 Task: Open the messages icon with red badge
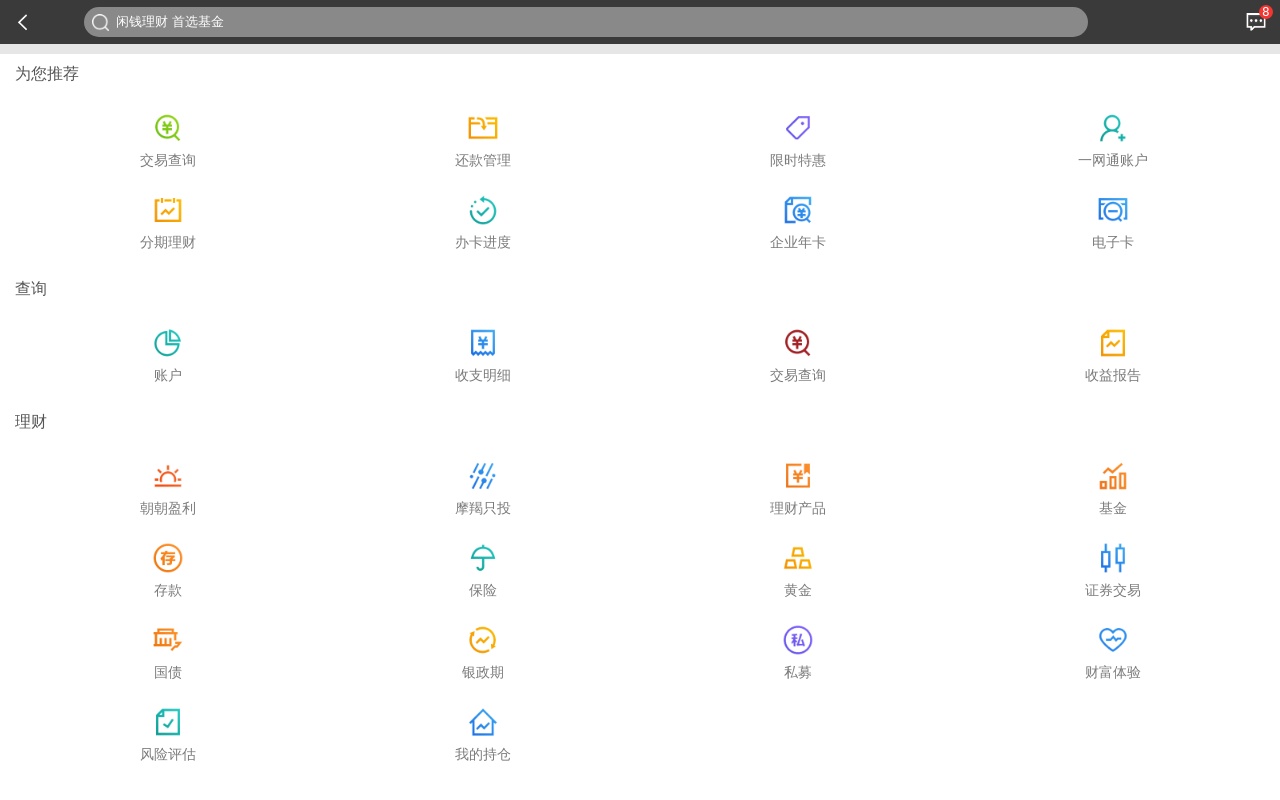click(1257, 21)
